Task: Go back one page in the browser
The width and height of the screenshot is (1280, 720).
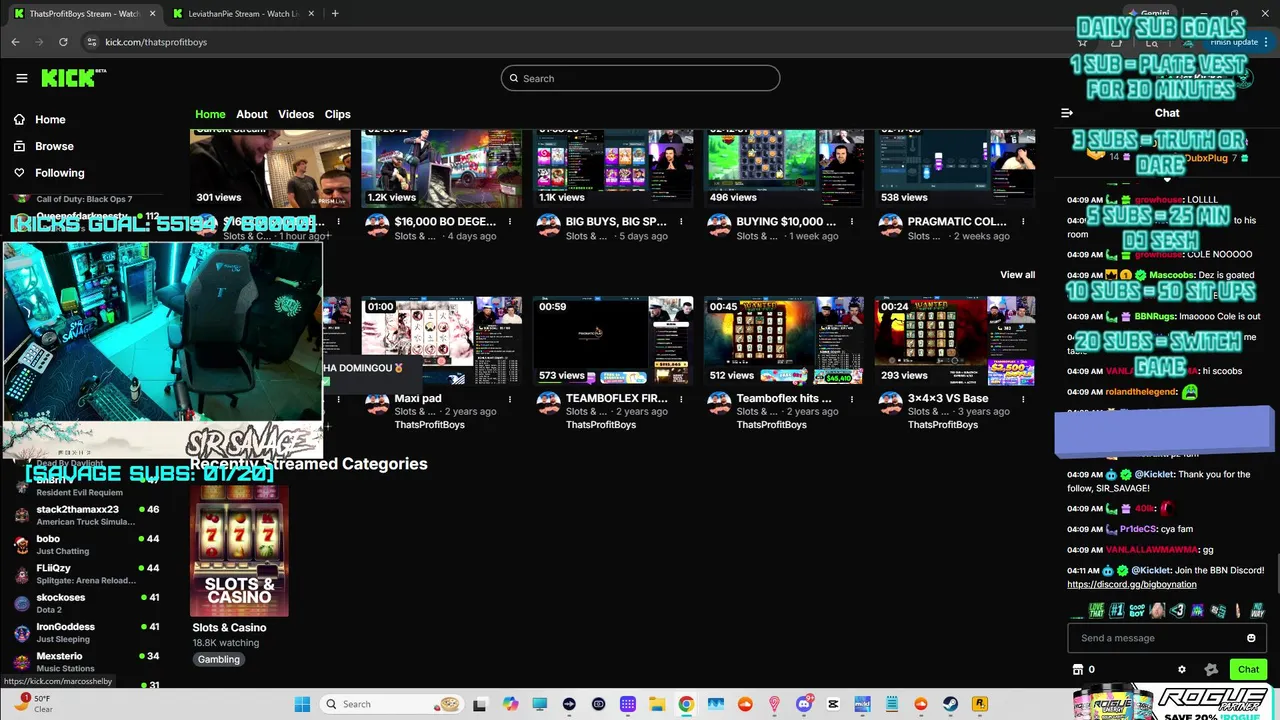Action: coord(15,42)
